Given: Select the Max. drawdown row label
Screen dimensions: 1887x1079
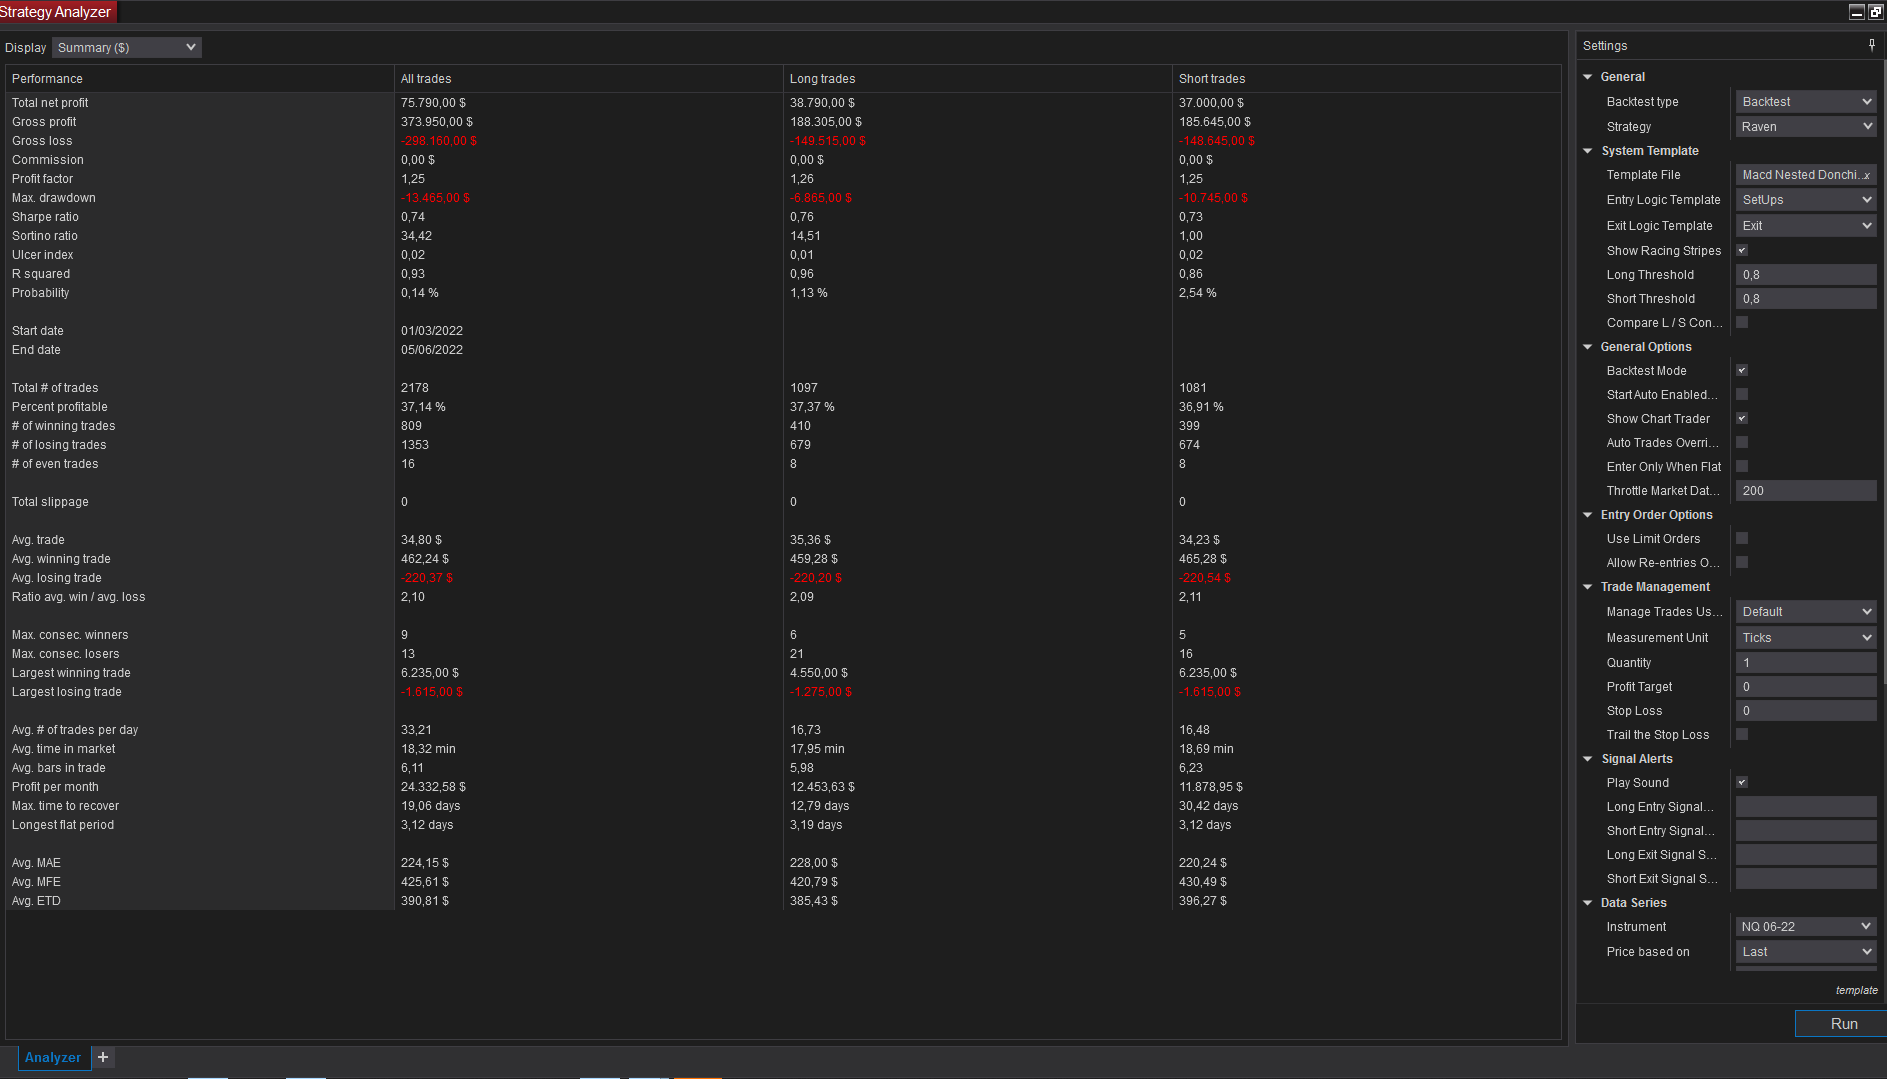Looking at the screenshot, I should click(54, 198).
